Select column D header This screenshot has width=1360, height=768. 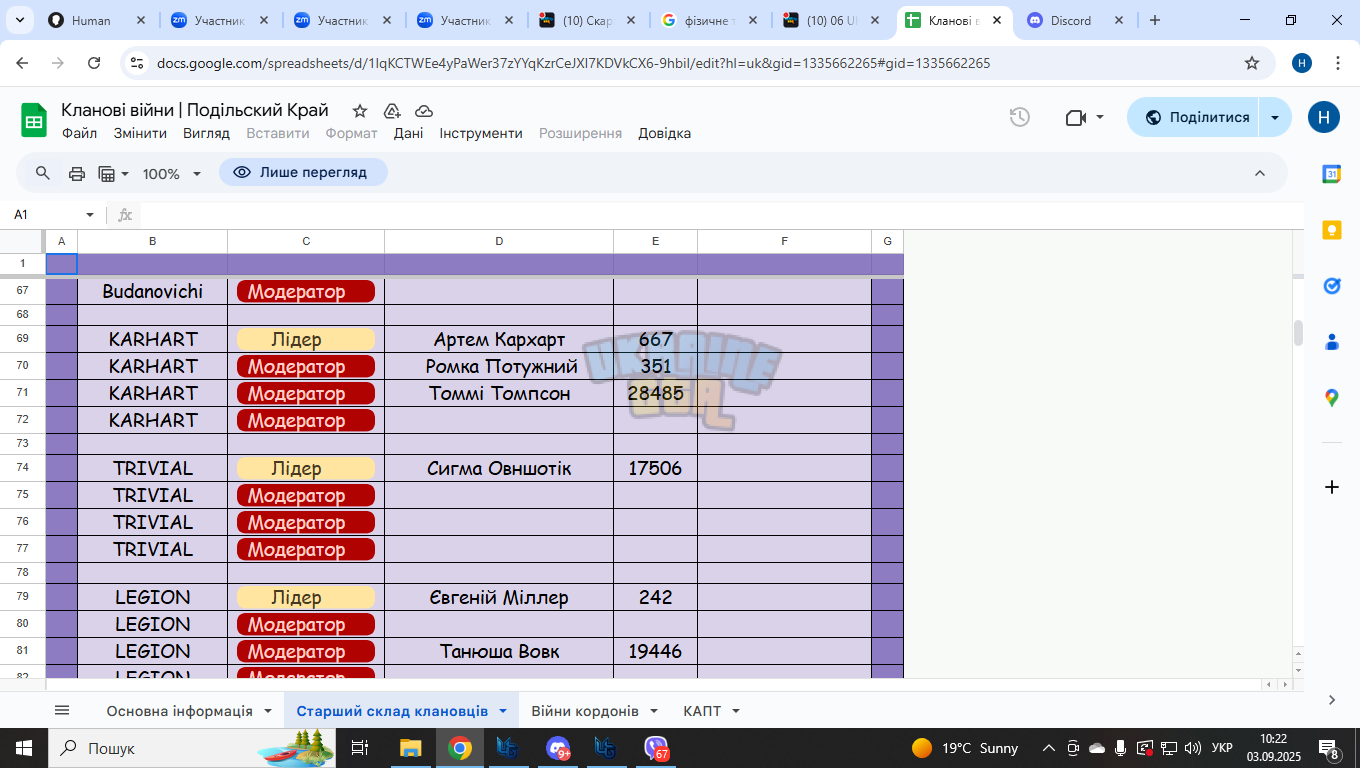pyautogui.click(x=499, y=241)
